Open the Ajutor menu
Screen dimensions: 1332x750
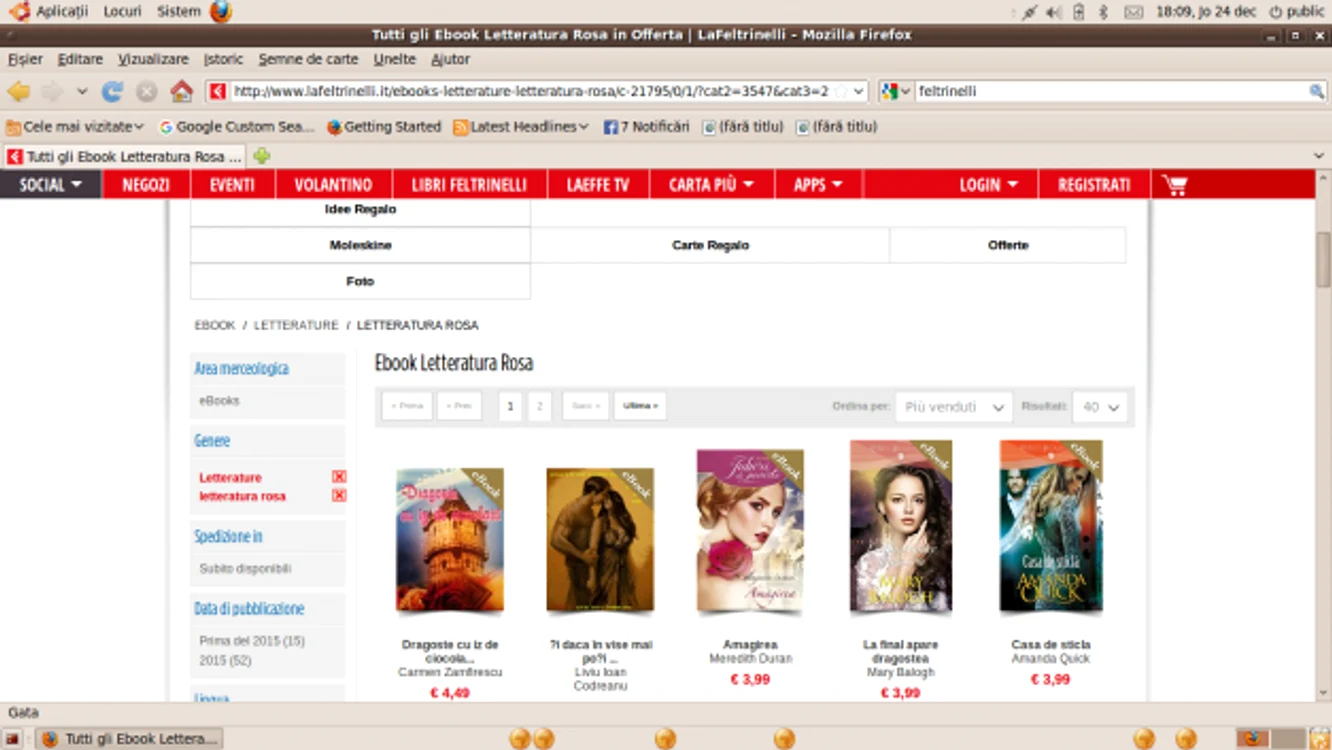coord(450,59)
